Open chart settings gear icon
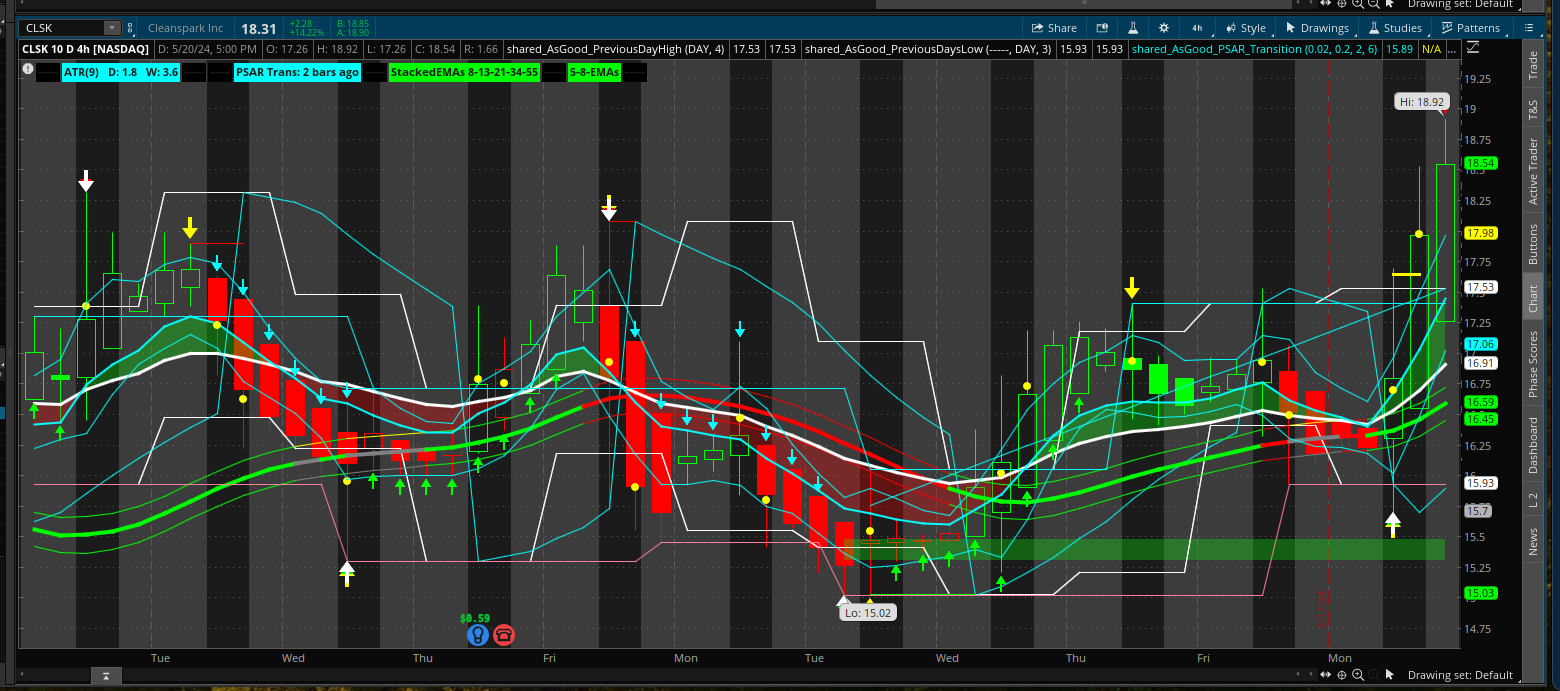 click(1164, 28)
